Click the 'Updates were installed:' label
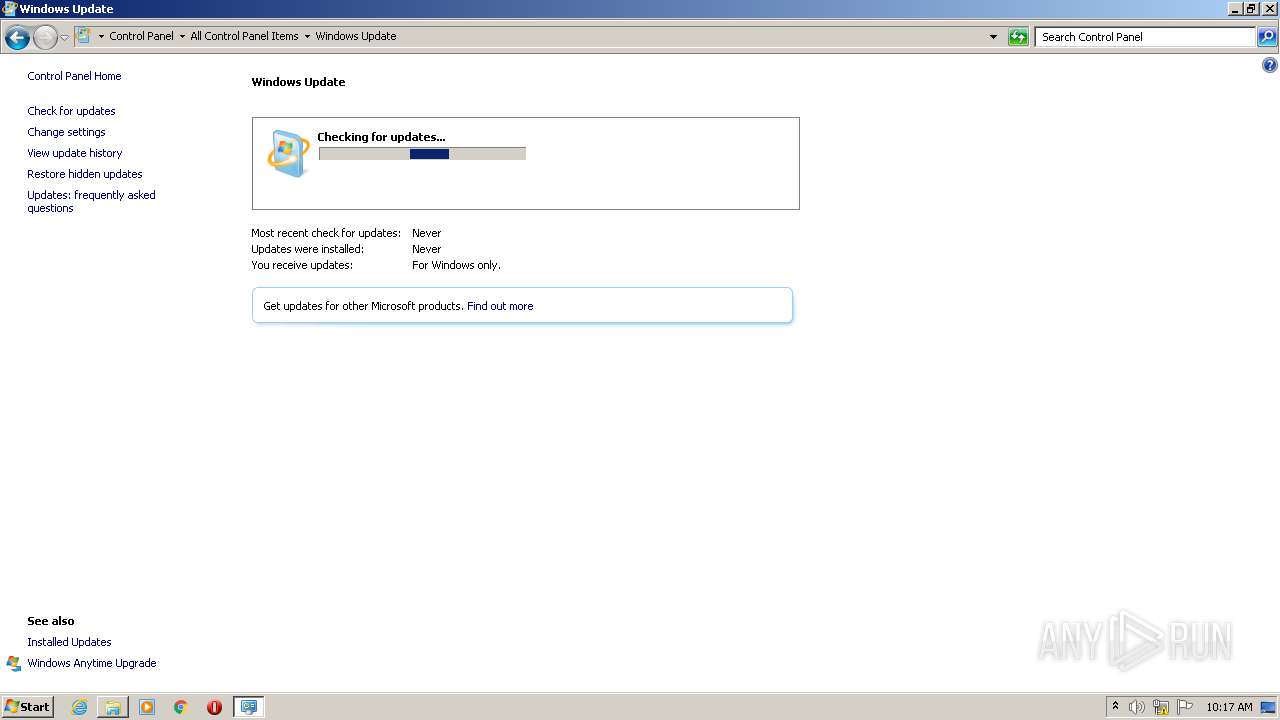Screen dimensions: 1280x720 click(307, 249)
